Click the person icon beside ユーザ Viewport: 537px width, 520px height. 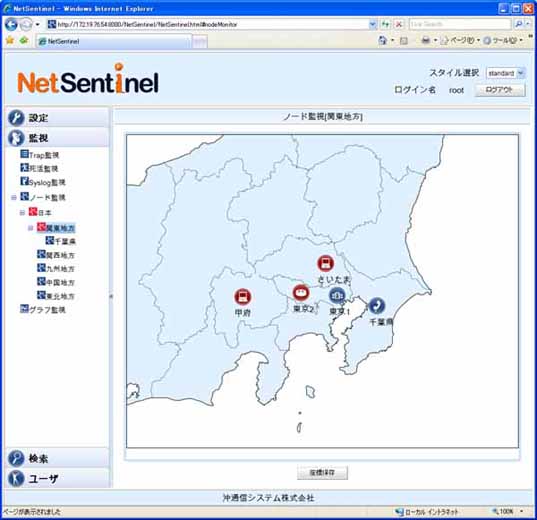(x=16, y=479)
